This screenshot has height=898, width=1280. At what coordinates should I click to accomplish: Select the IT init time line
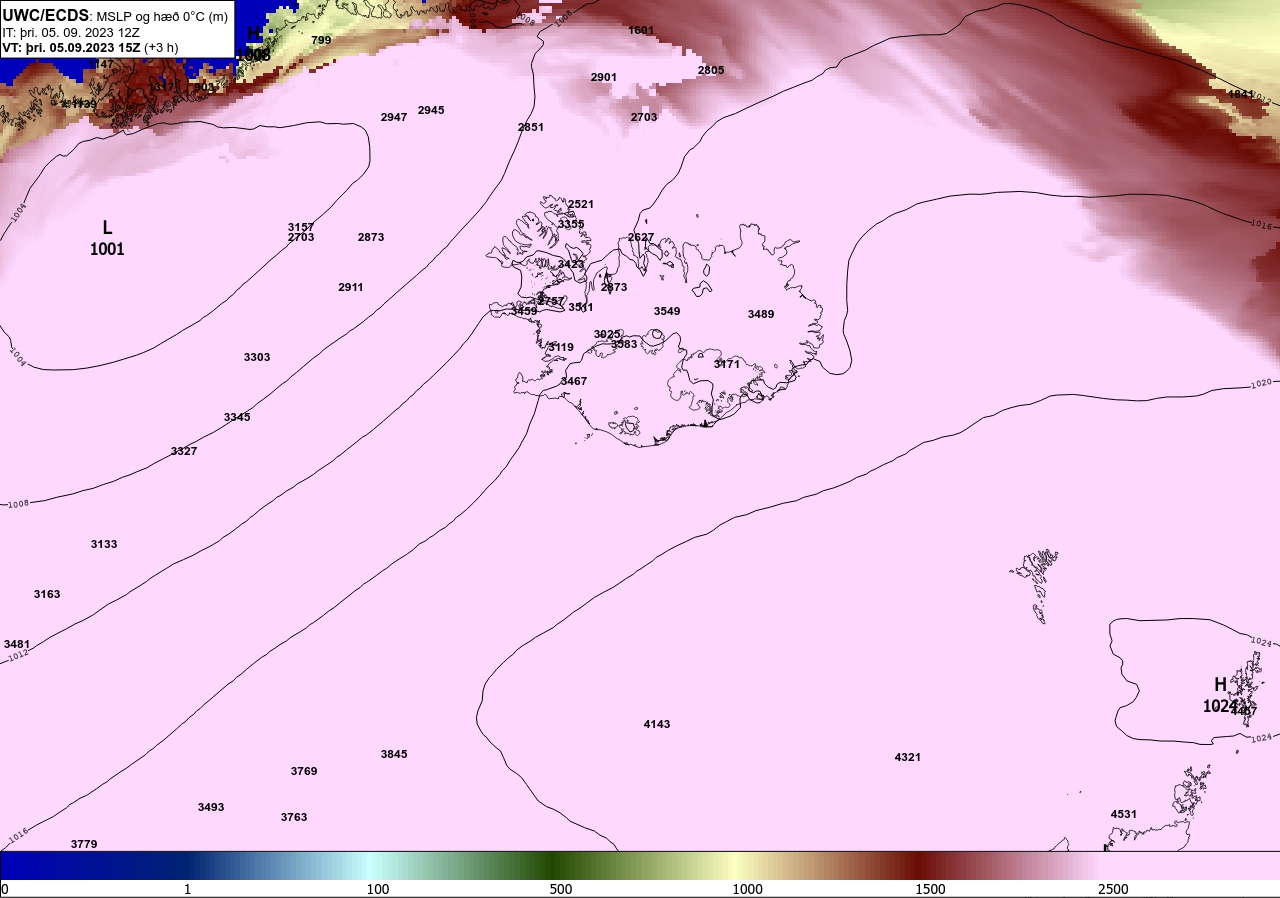[x=71, y=32]
